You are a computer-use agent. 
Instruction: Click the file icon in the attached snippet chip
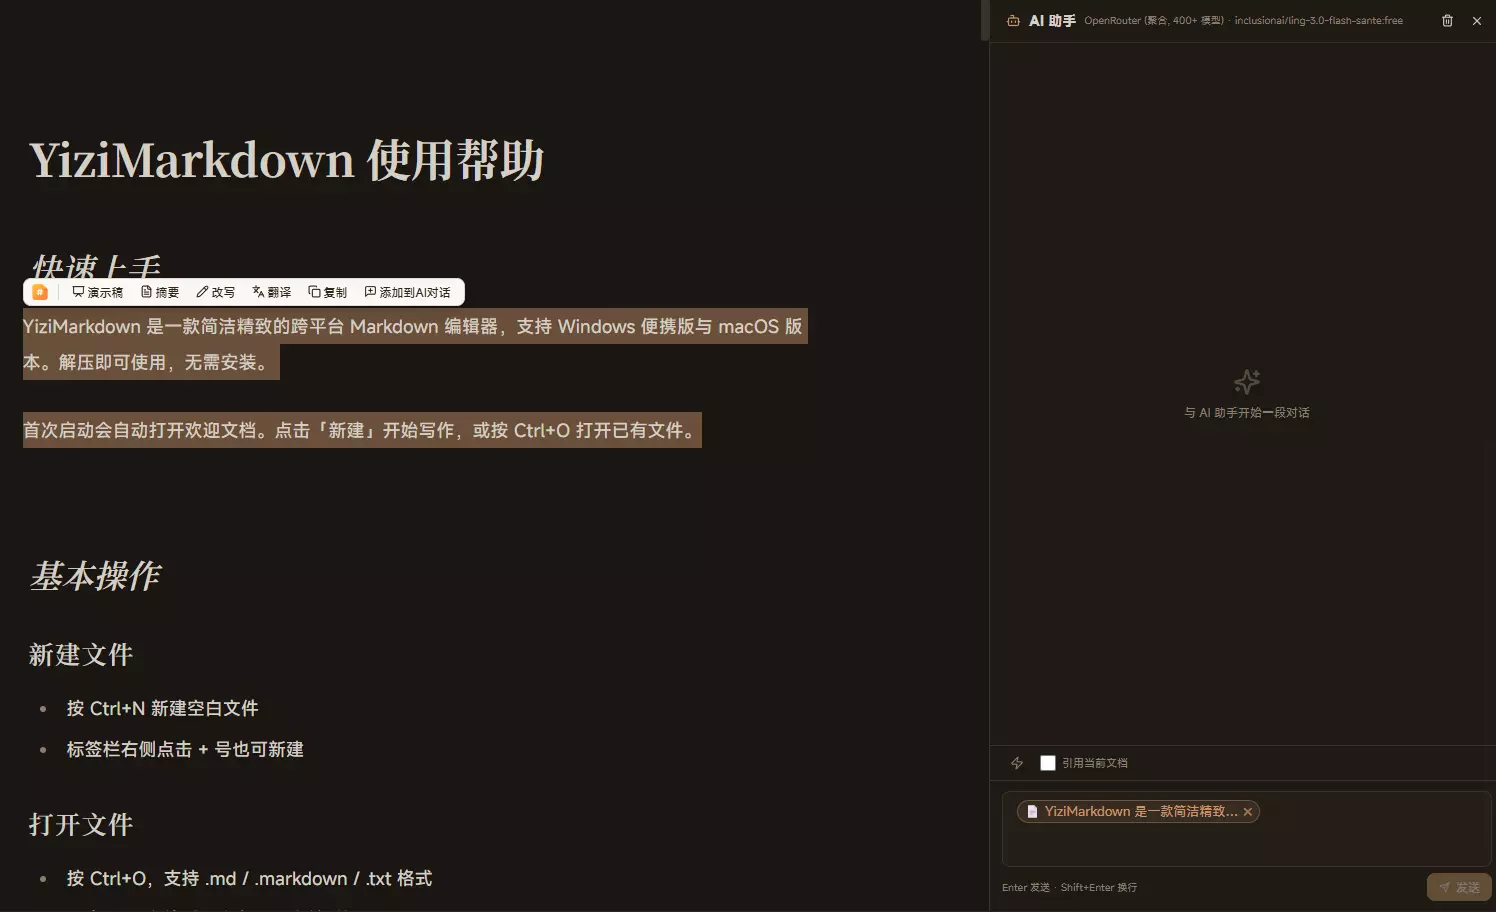point(1032,812)
